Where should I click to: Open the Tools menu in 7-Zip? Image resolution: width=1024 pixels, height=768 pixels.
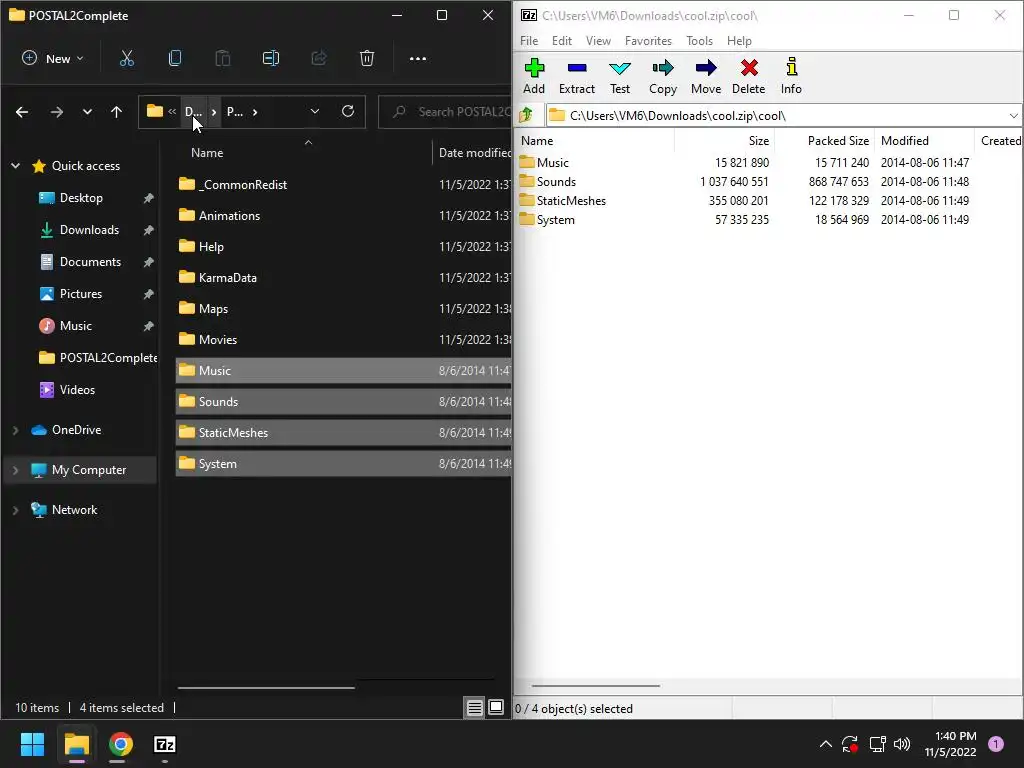click(x=699, y=40)
